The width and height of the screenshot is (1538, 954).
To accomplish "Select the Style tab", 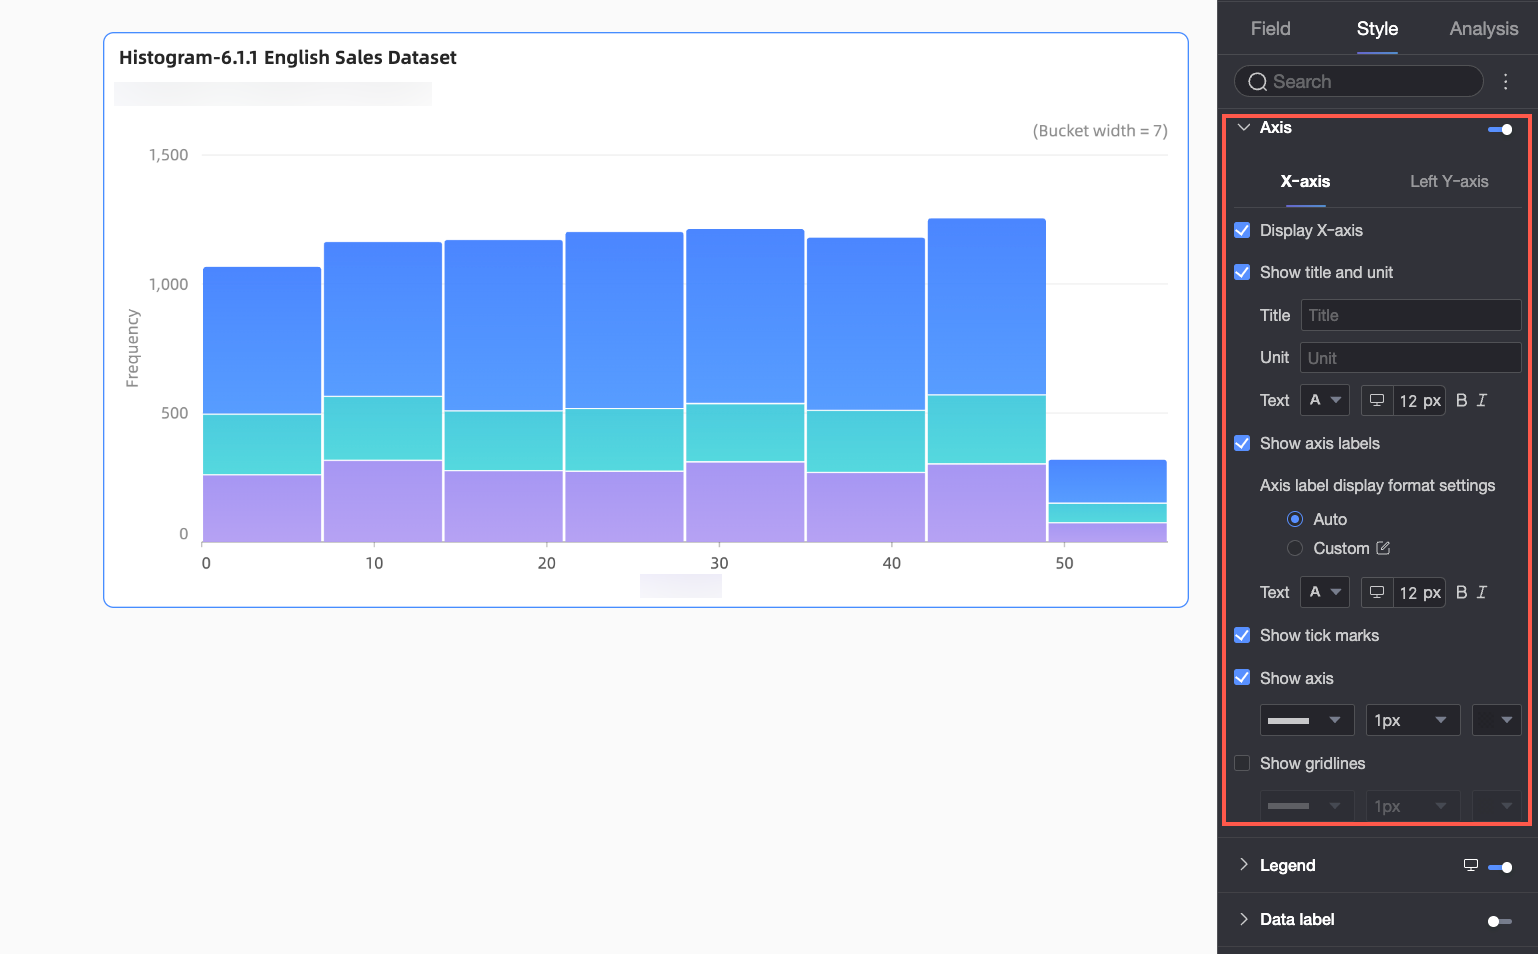I will click(x=1377, y=29).
